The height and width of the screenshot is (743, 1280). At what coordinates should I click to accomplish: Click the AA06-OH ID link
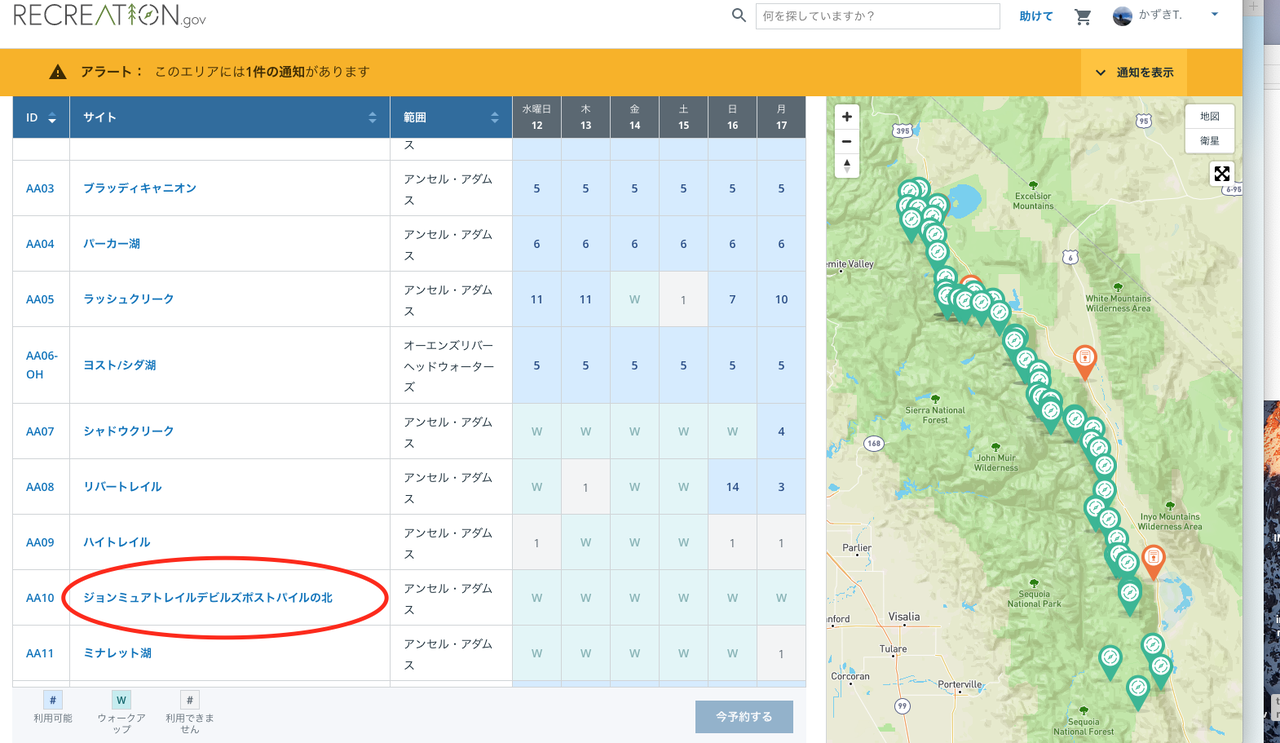click(42, 365)
